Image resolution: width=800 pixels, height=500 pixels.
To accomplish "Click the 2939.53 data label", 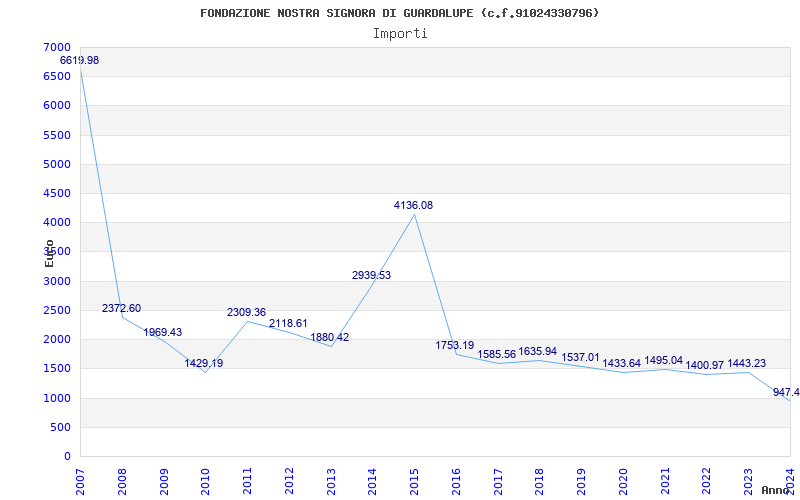I will pos(371,275).
